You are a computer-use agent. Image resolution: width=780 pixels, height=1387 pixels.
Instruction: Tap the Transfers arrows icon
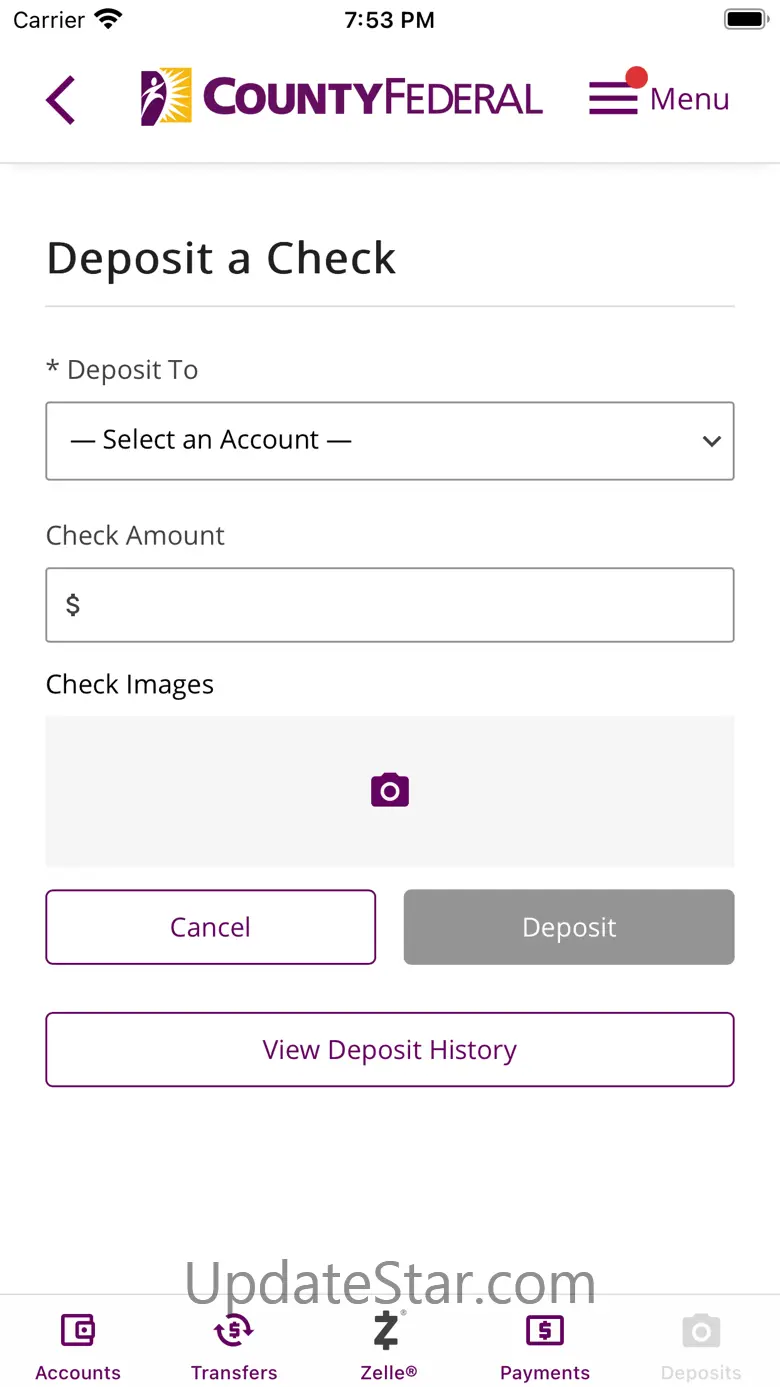[x=234, y=1331]
